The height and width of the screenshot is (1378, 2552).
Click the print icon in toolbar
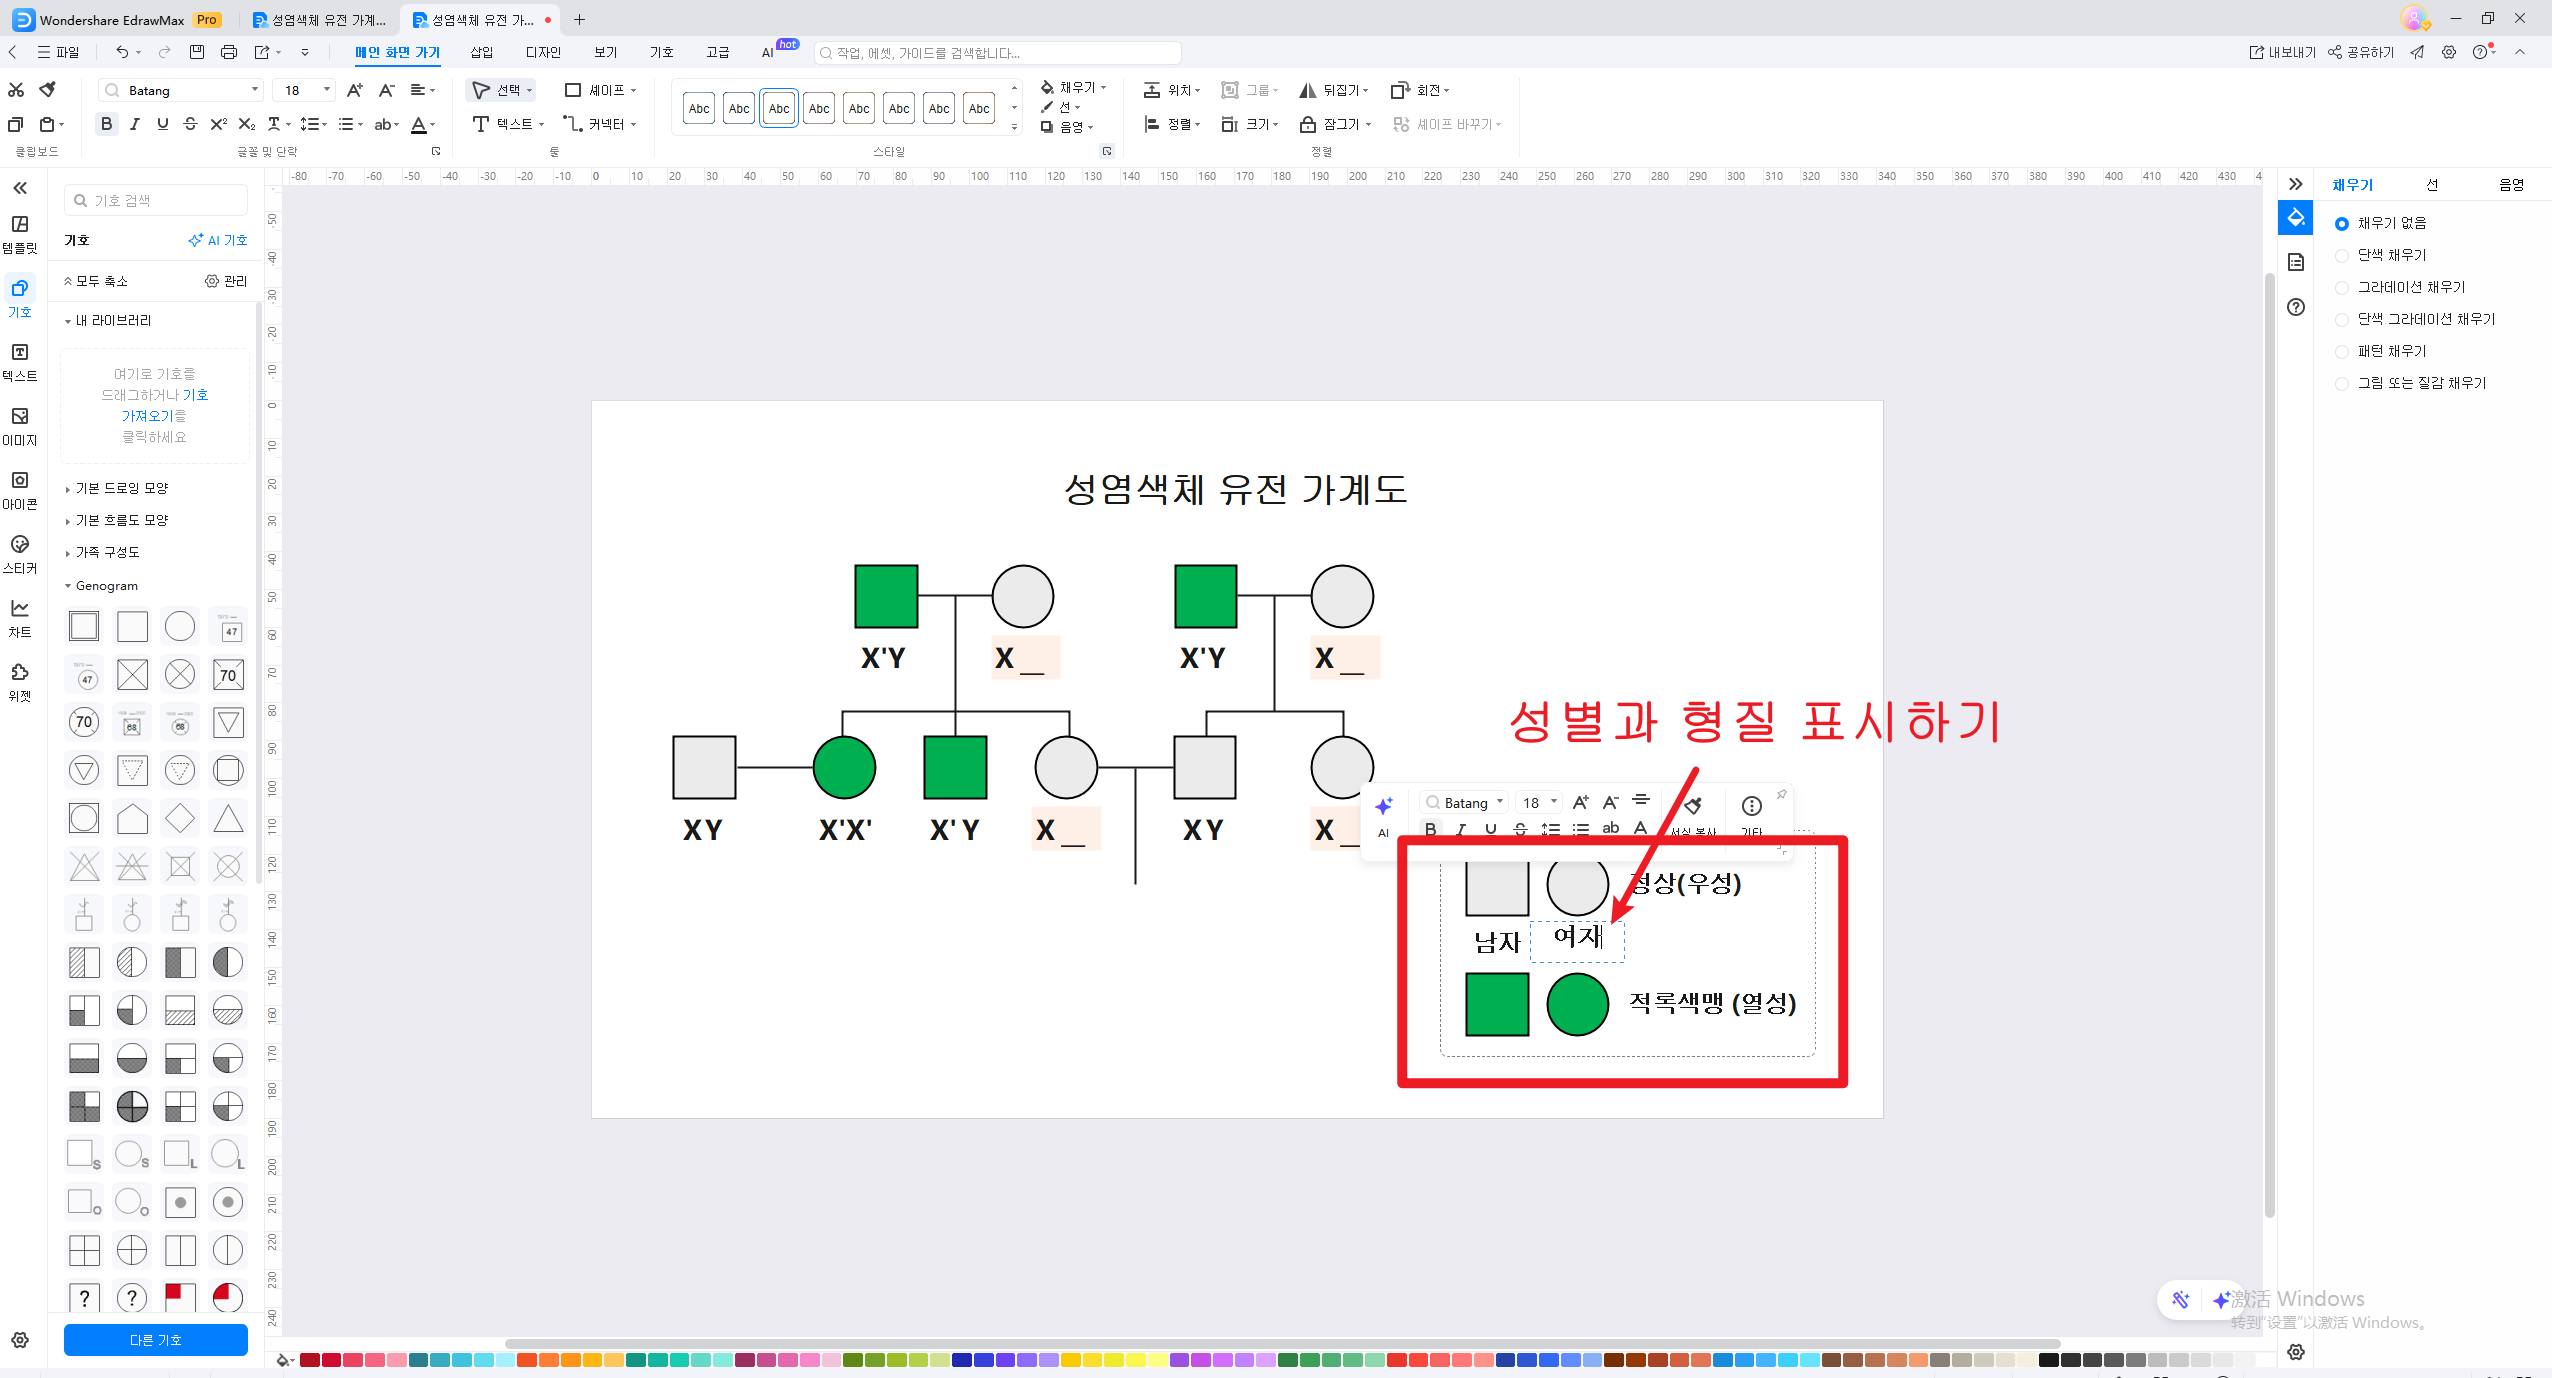[229, 52]
